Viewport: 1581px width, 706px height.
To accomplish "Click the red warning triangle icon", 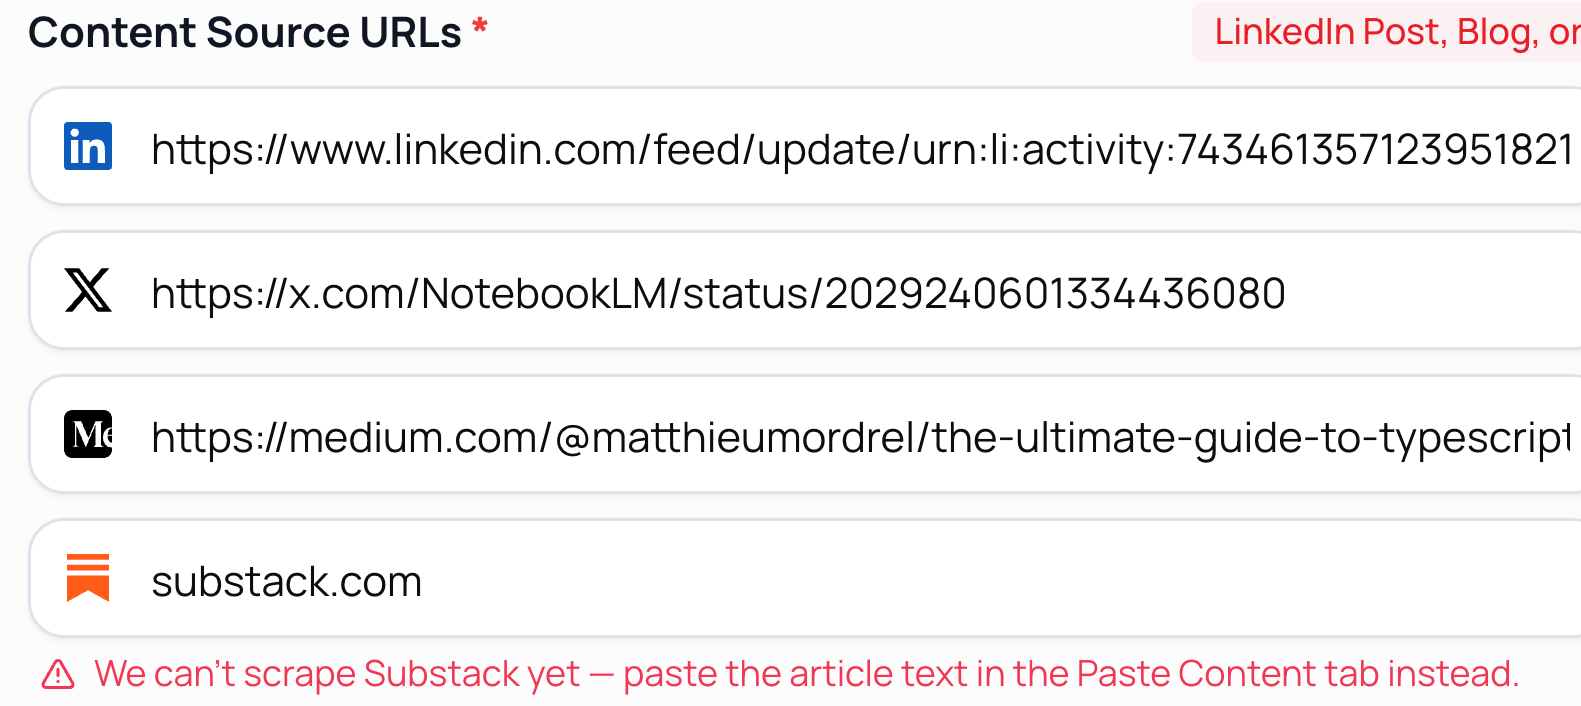I will pyautogui.click(x=58, y=675).
